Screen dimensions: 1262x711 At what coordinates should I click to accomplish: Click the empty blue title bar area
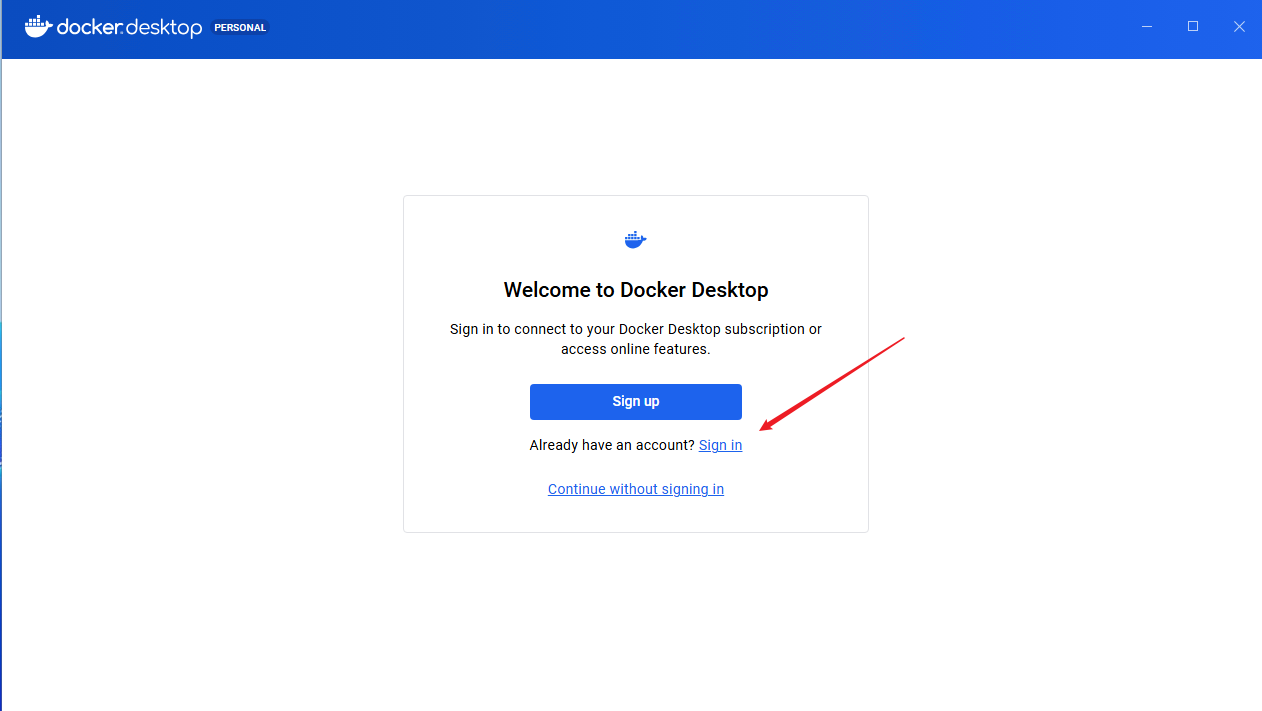coord(700,28)
